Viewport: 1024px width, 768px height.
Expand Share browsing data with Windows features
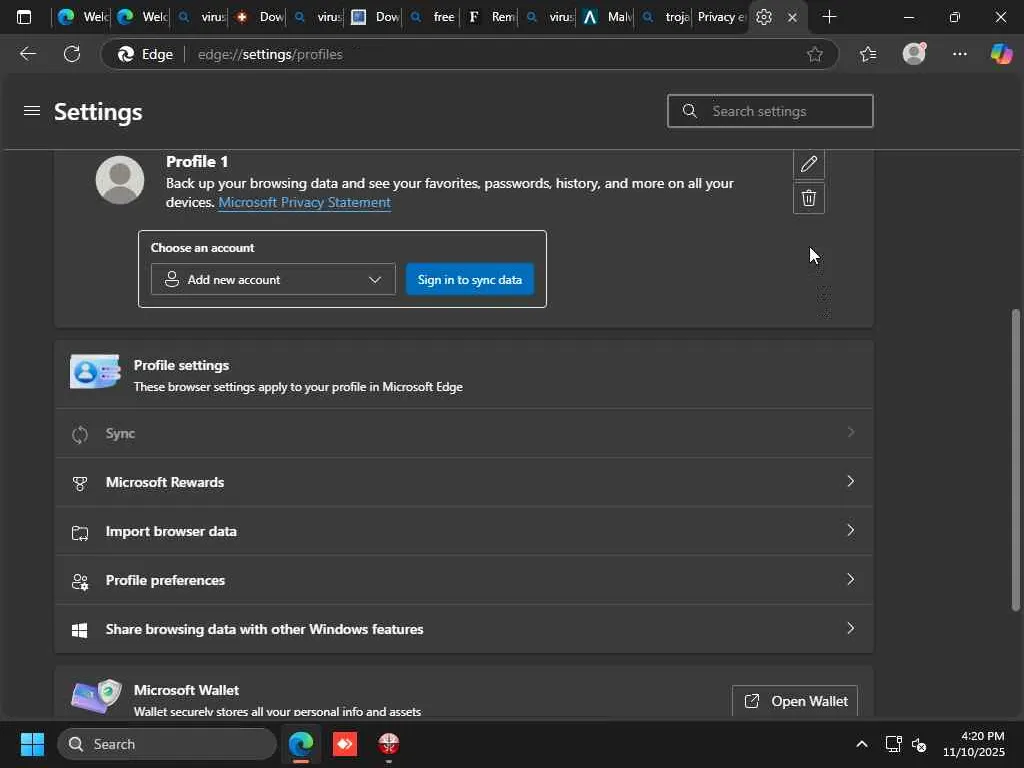(x=464, y=629)
